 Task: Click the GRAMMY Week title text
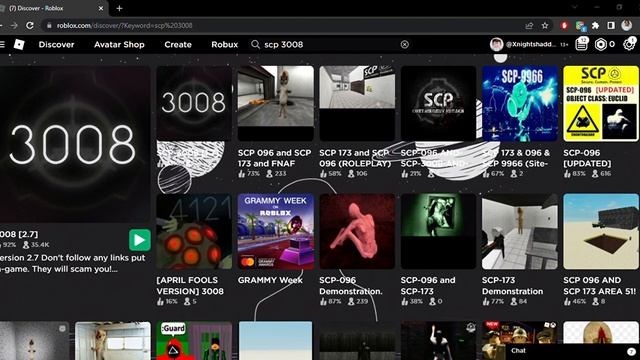(x=270, y=280)
